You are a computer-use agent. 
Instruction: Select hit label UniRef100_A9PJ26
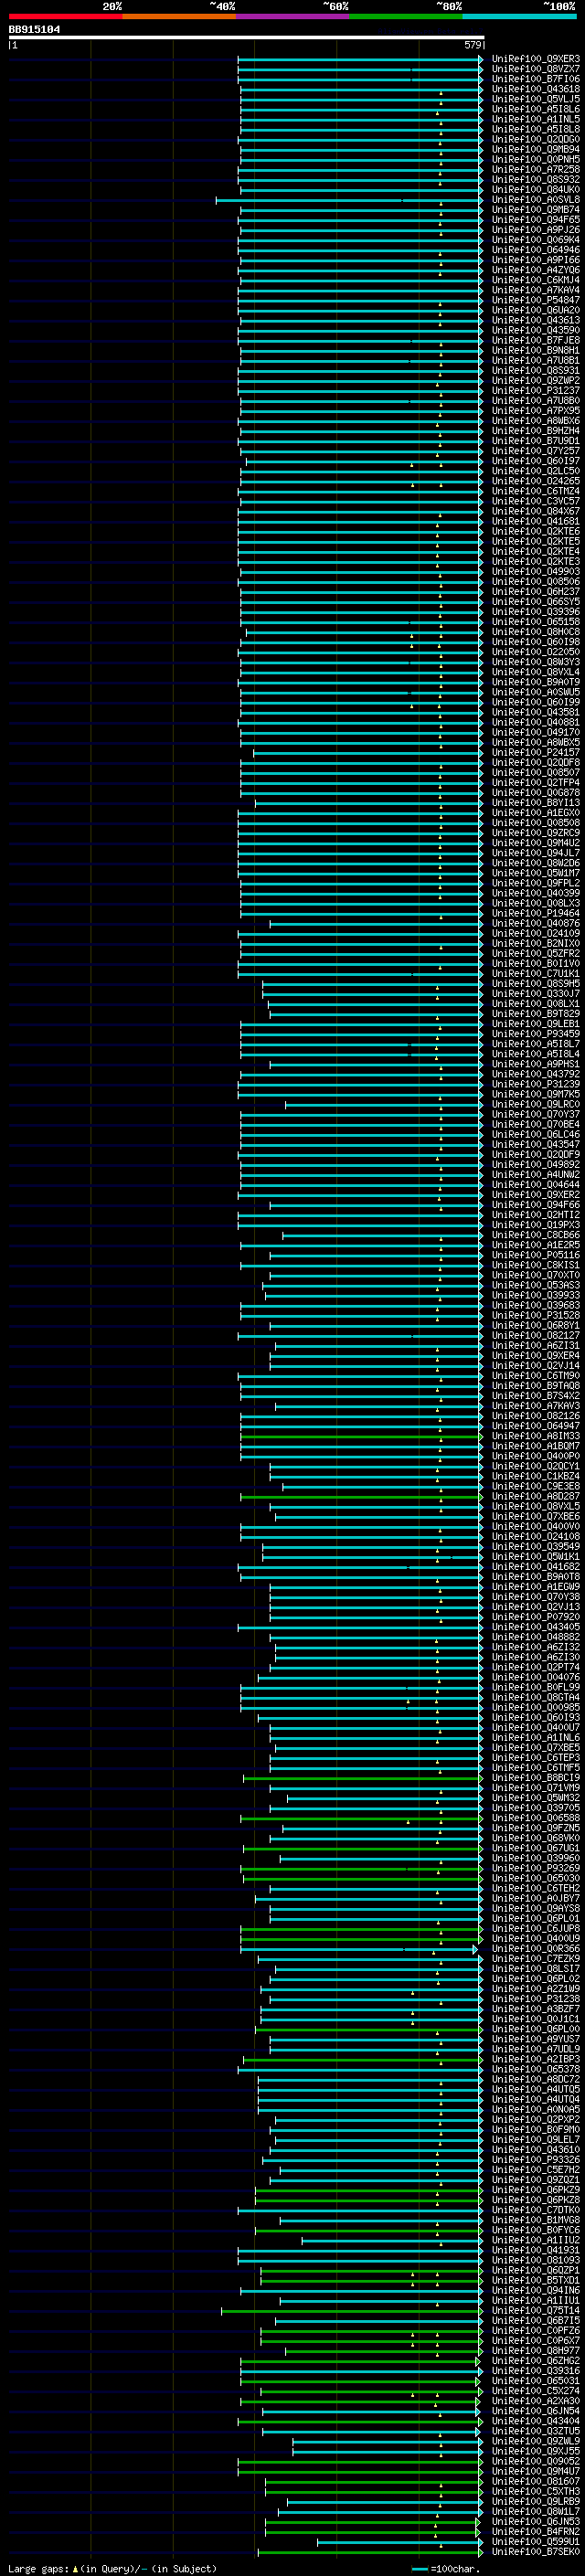(535, 230)
